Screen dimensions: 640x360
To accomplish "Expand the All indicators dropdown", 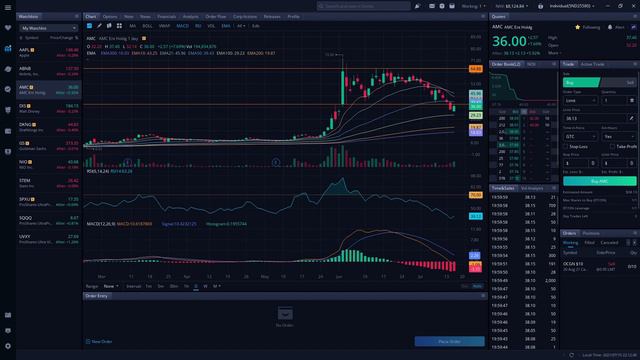I will [x=241, y=26].
